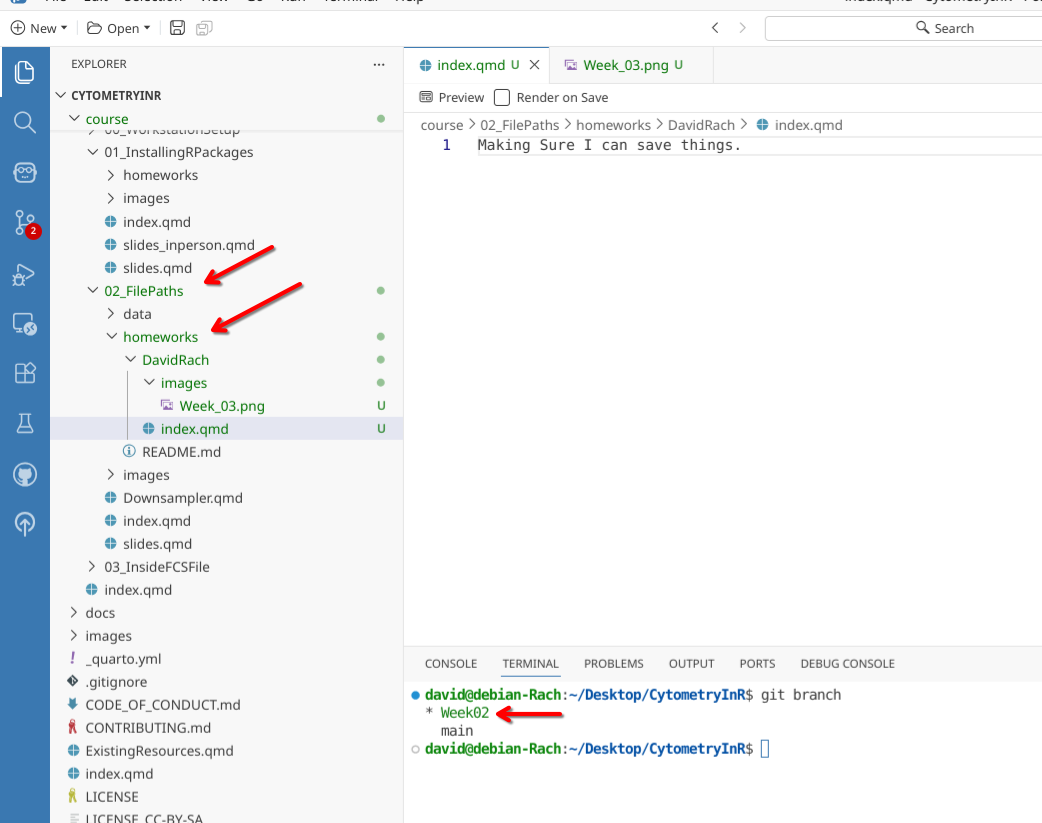
Task: Open the Remote Explorer view
Action: click(25, 323)
